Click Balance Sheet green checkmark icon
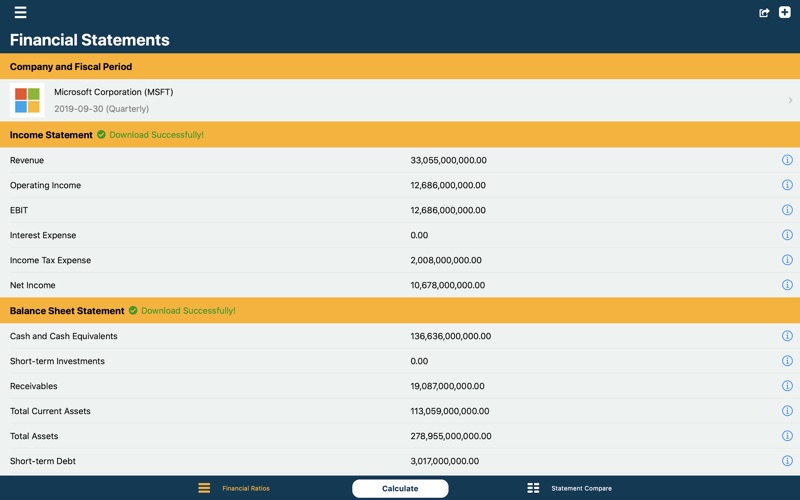This screenshot has width=800, height=500. [x=133, y=310]
